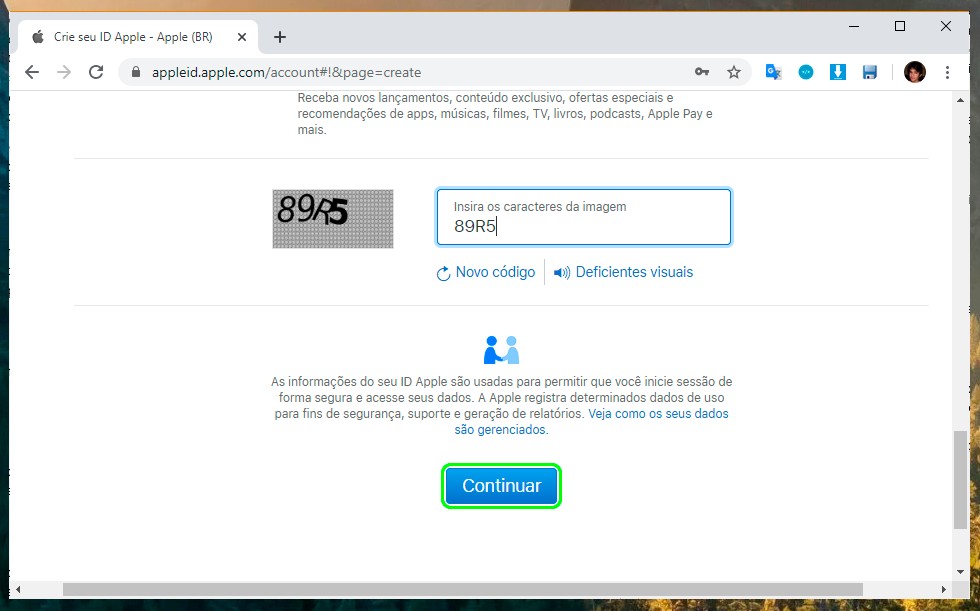Open the Chrome three-dot menu
Screen dimensions: 980x611
(x=948, y=72)
